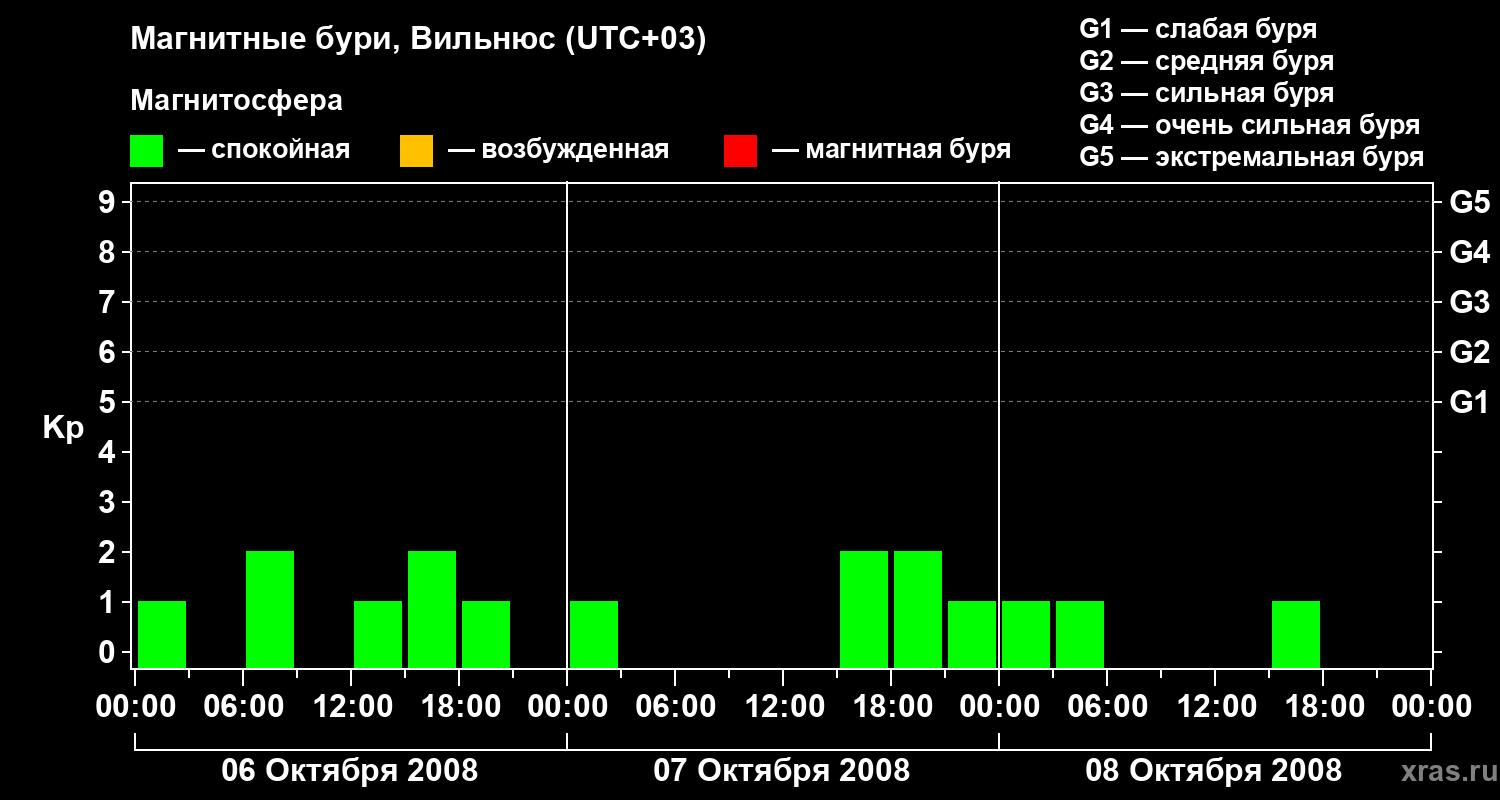Select the 06 October 06:00–09:00 Kp 2 bar
The width and height of the screenshot is (1500, 800).
pos(270,609)
